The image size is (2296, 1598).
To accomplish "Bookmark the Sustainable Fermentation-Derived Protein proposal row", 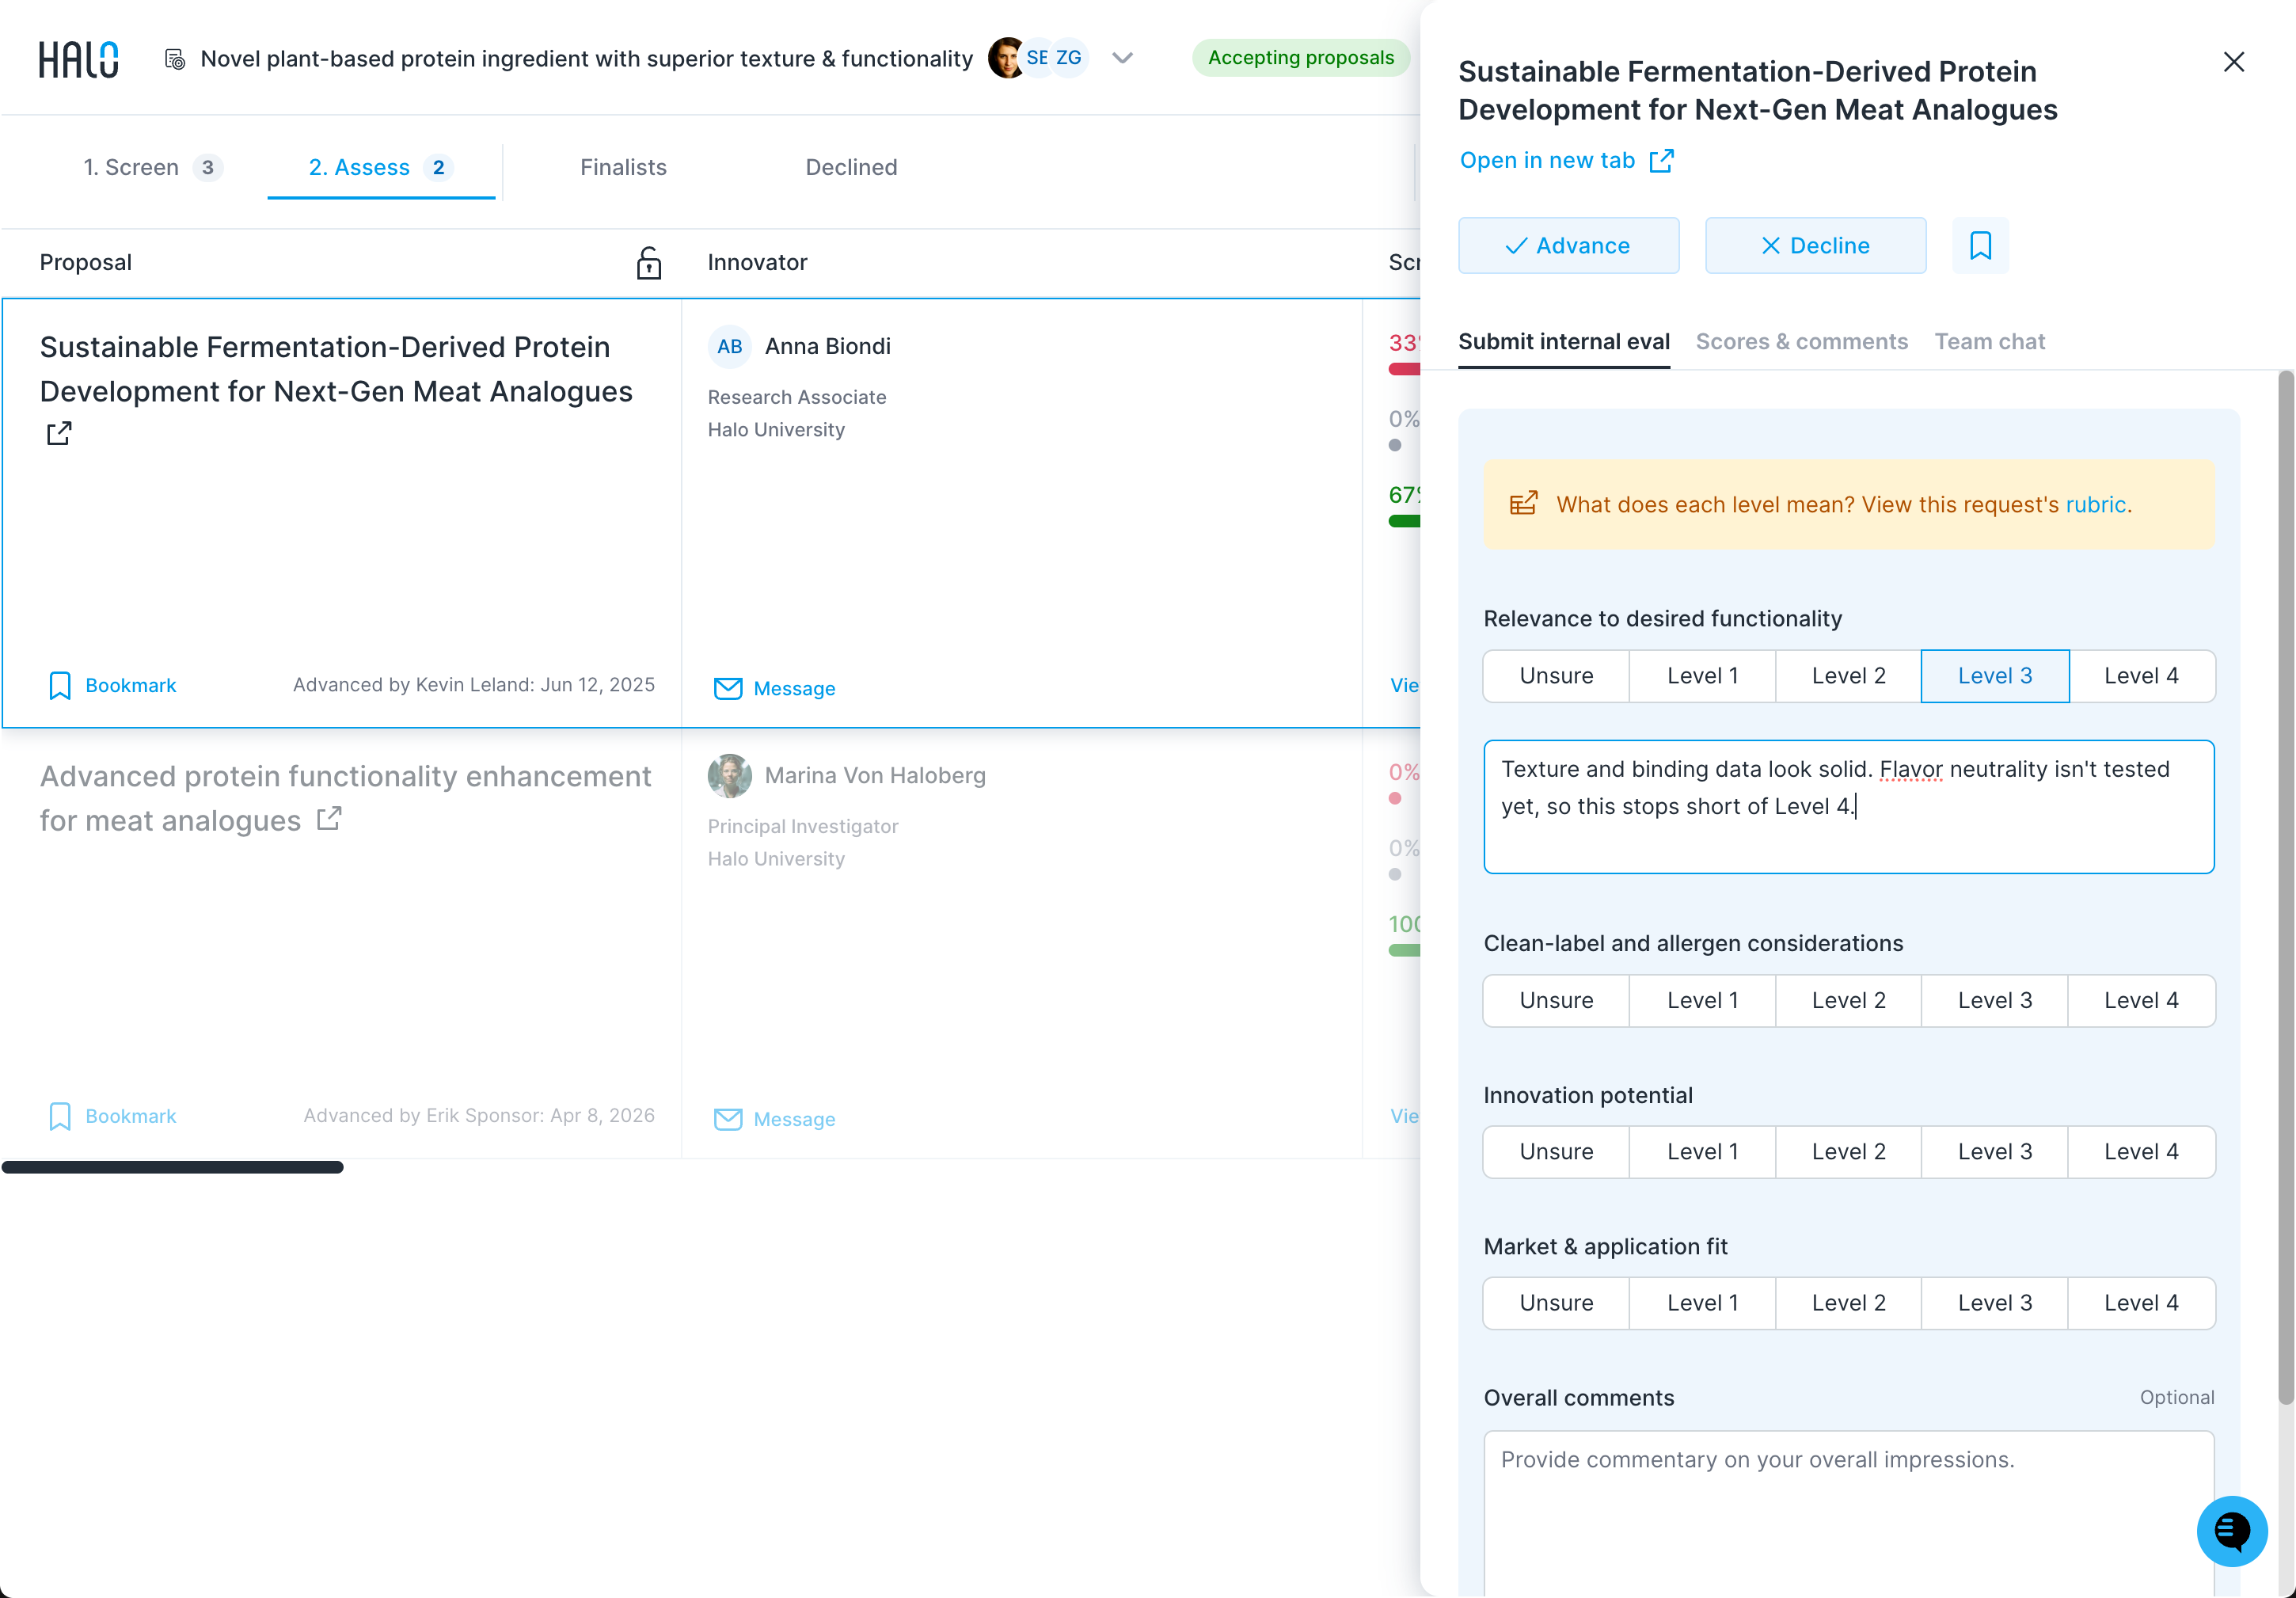I will (112, 685).
